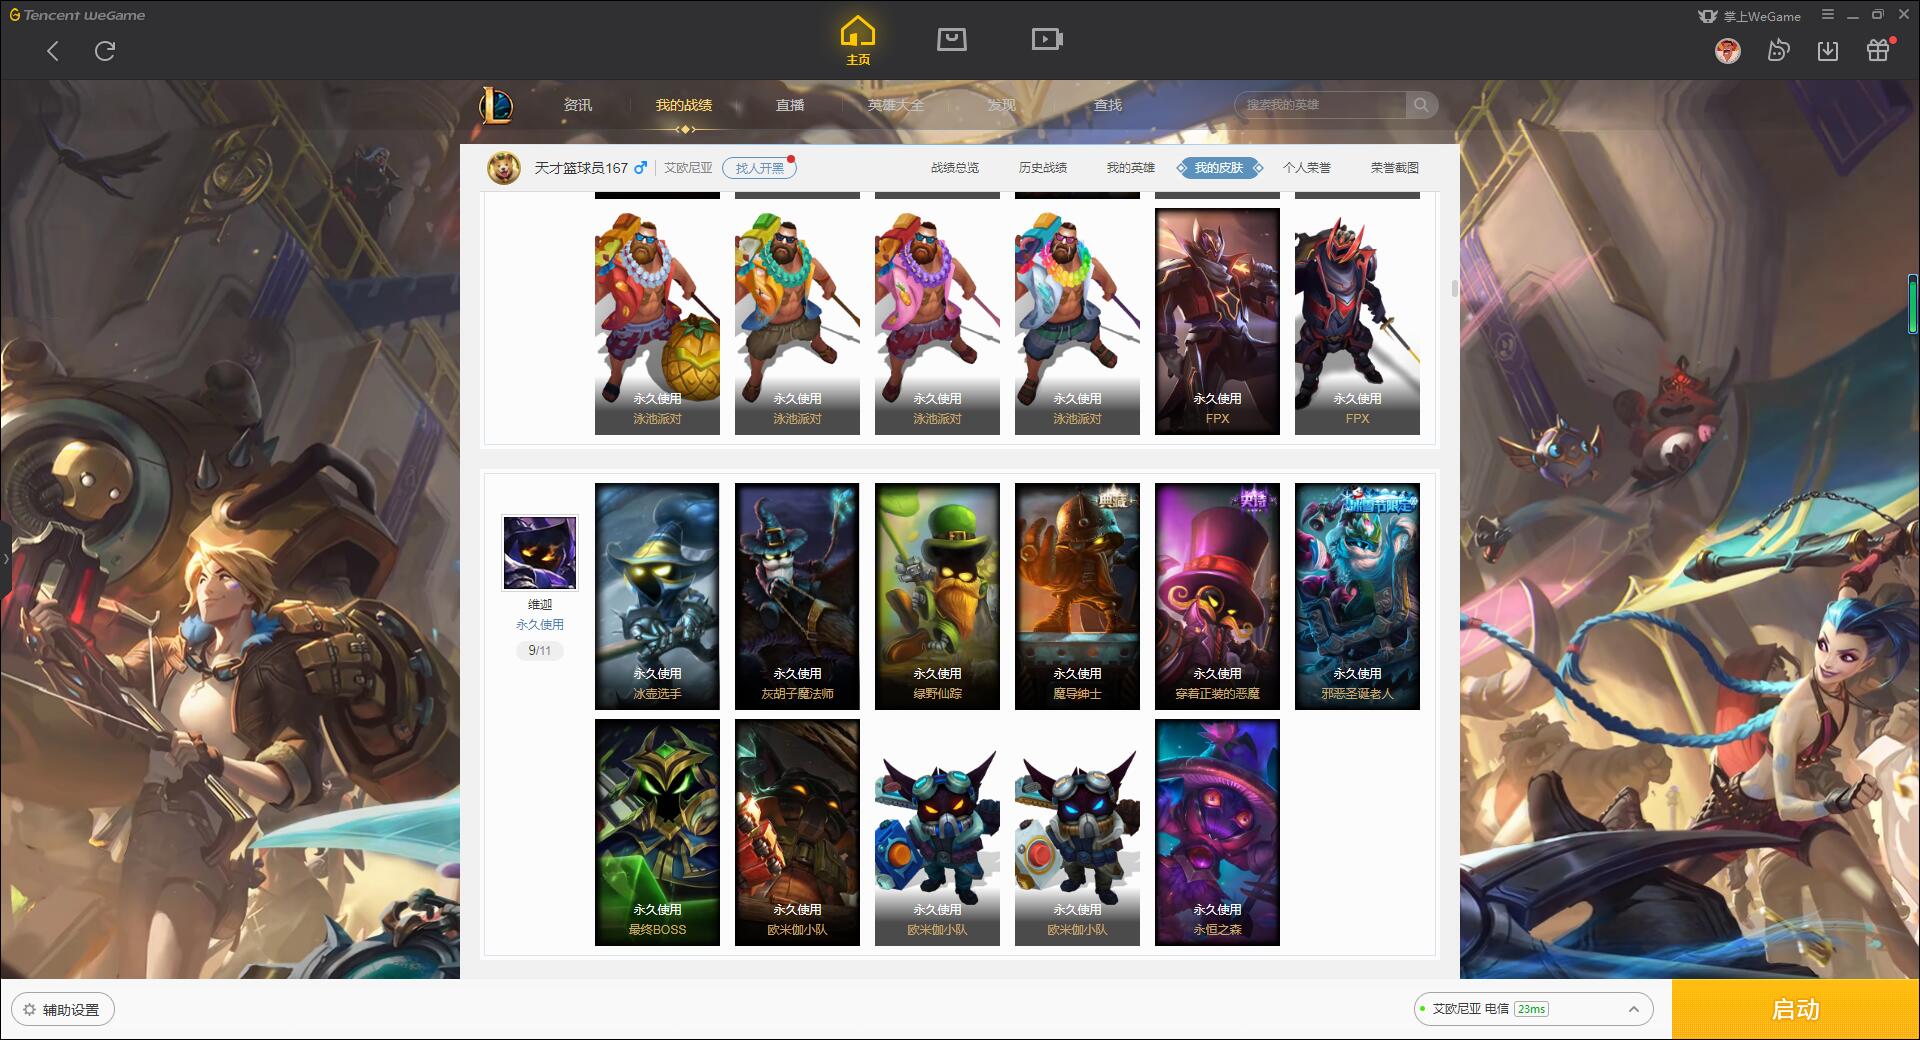The height and width of the screenshot is (1040, 1920).
Task: Open the store bag icon in top bar
Action: (951, 39)
